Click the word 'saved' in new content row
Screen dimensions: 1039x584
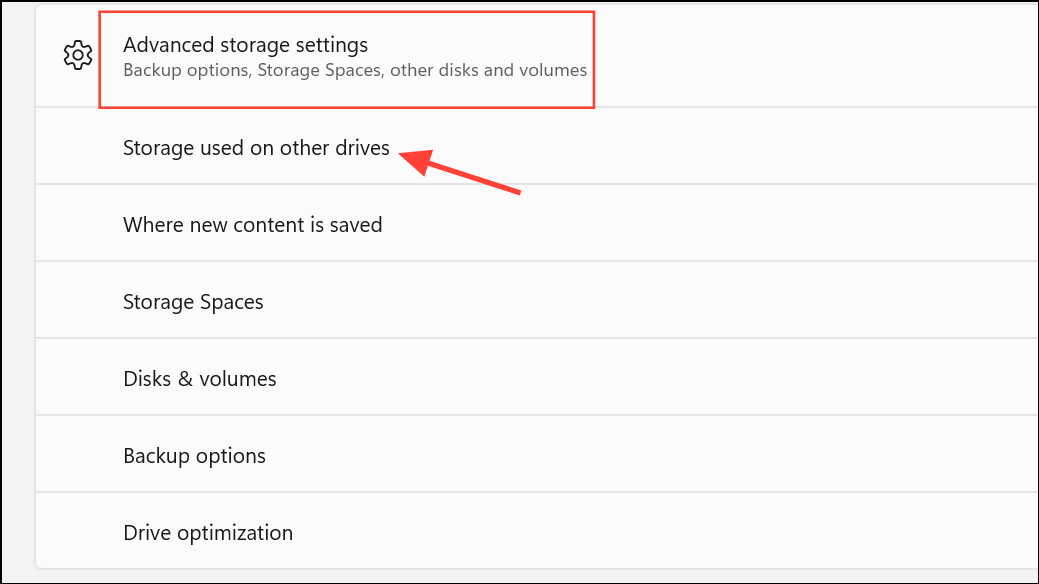[356, 225]
